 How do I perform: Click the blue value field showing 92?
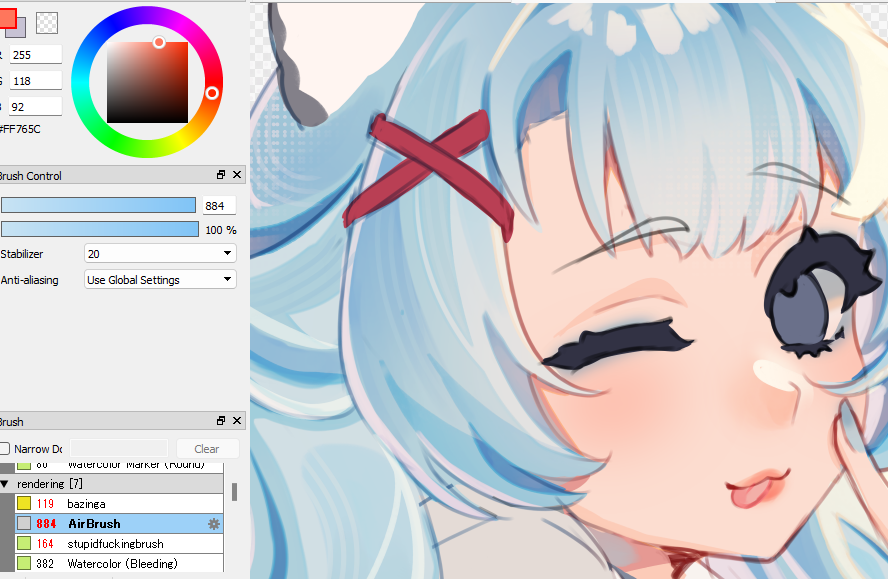[36, 107]
